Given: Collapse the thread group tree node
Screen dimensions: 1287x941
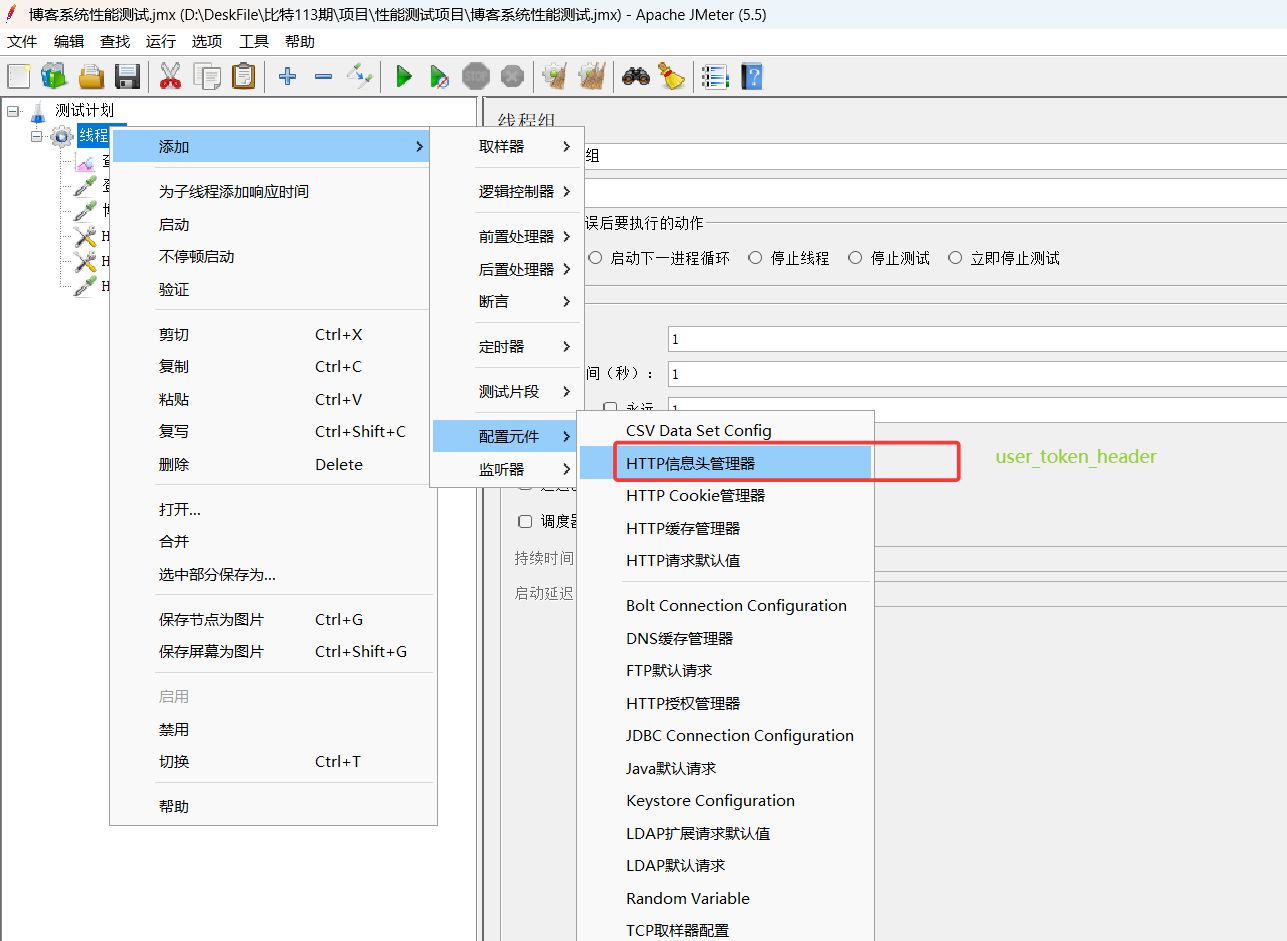Looking at the screenshot, I should point(37,136).
